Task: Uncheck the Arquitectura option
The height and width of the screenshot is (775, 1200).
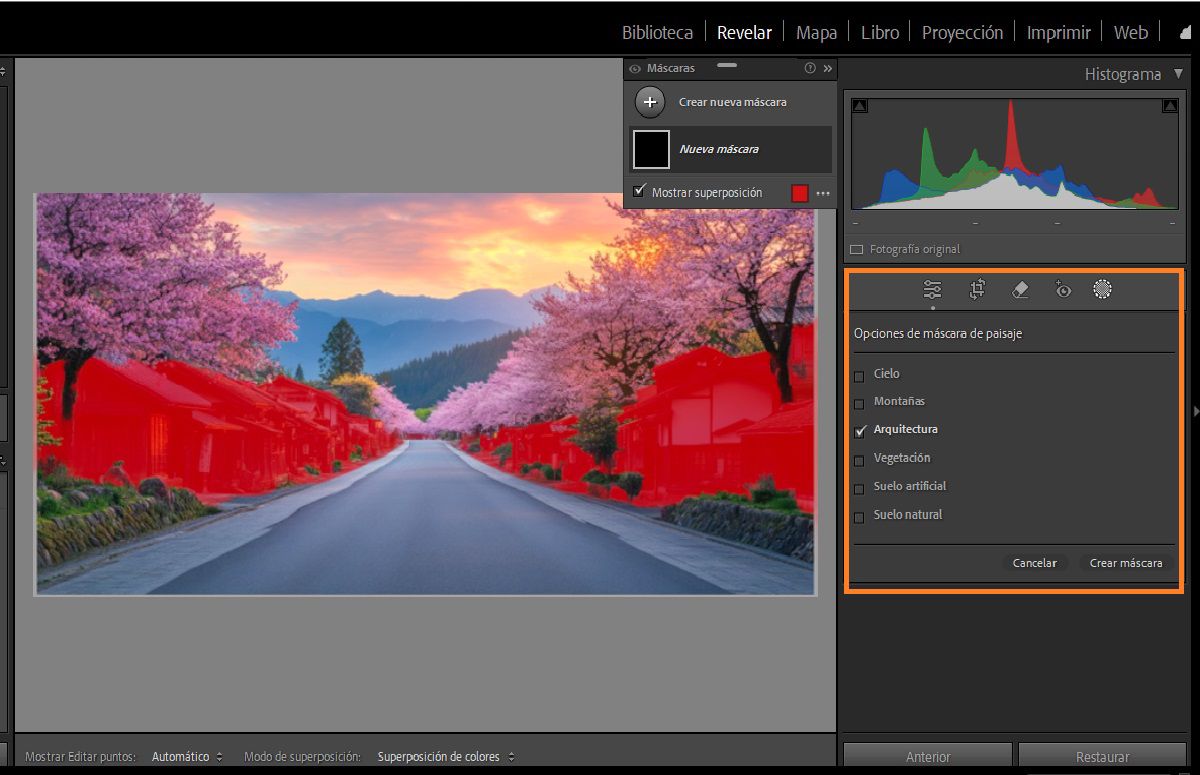Action: 859,431
